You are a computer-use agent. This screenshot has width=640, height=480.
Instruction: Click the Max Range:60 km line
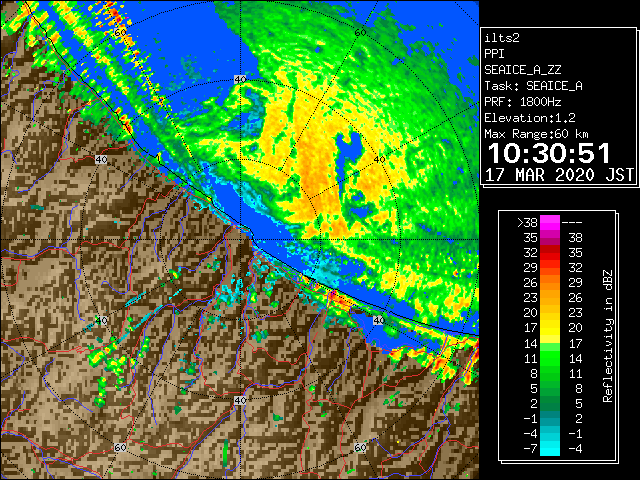(536, 134)
